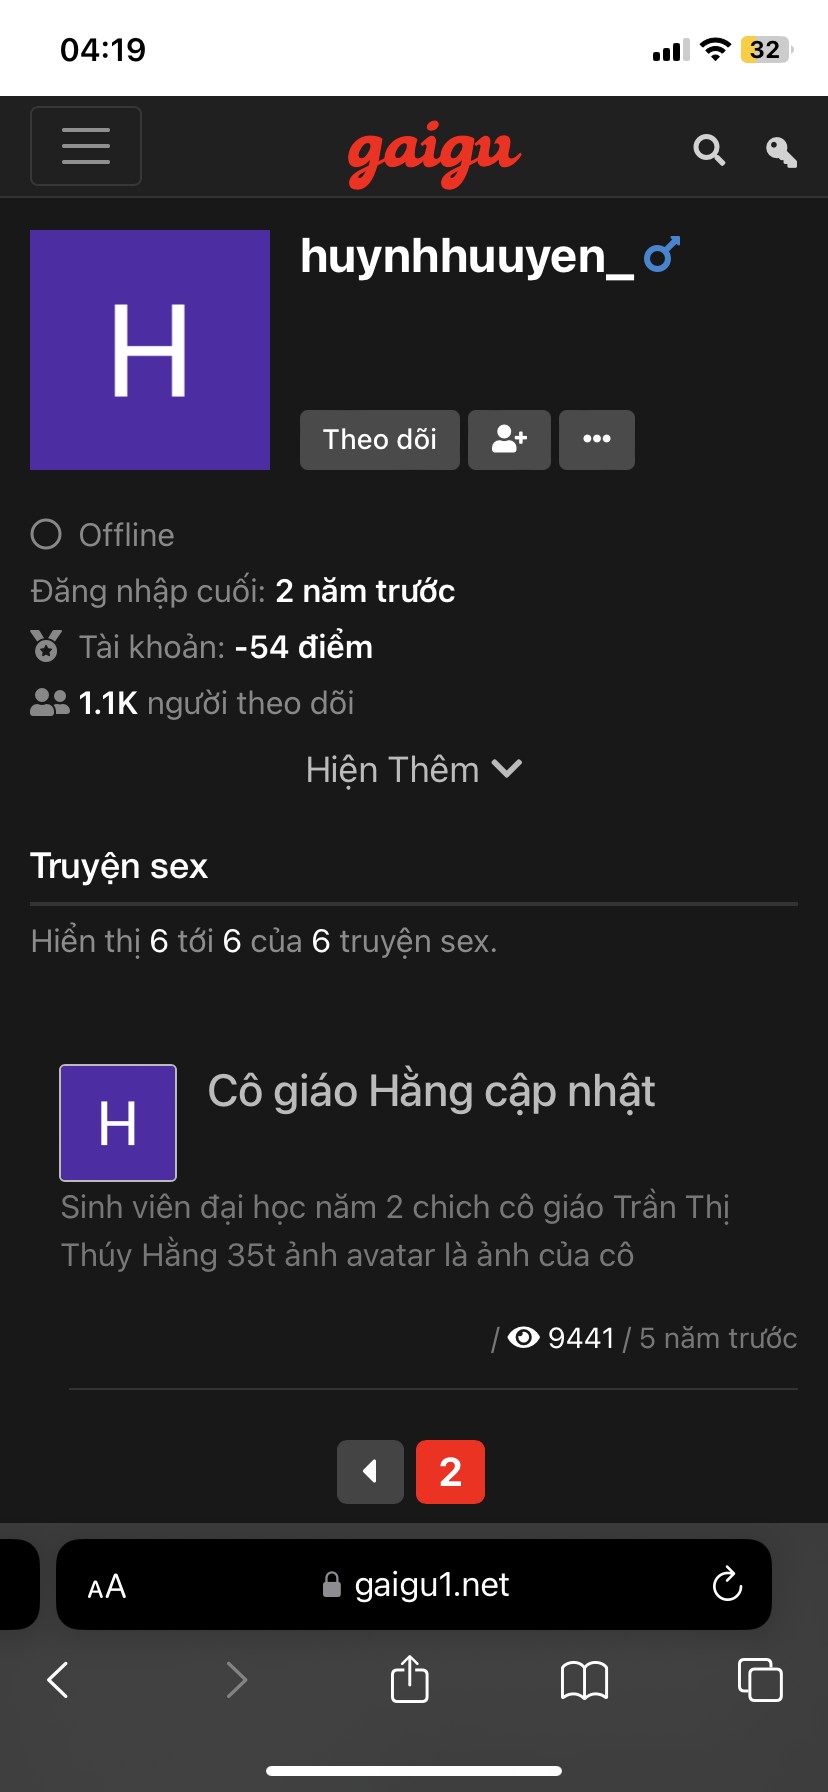Open the AA text size menu
Image resolution: width=828 pixels, height=1792 pixels.
pos(107,1586)
